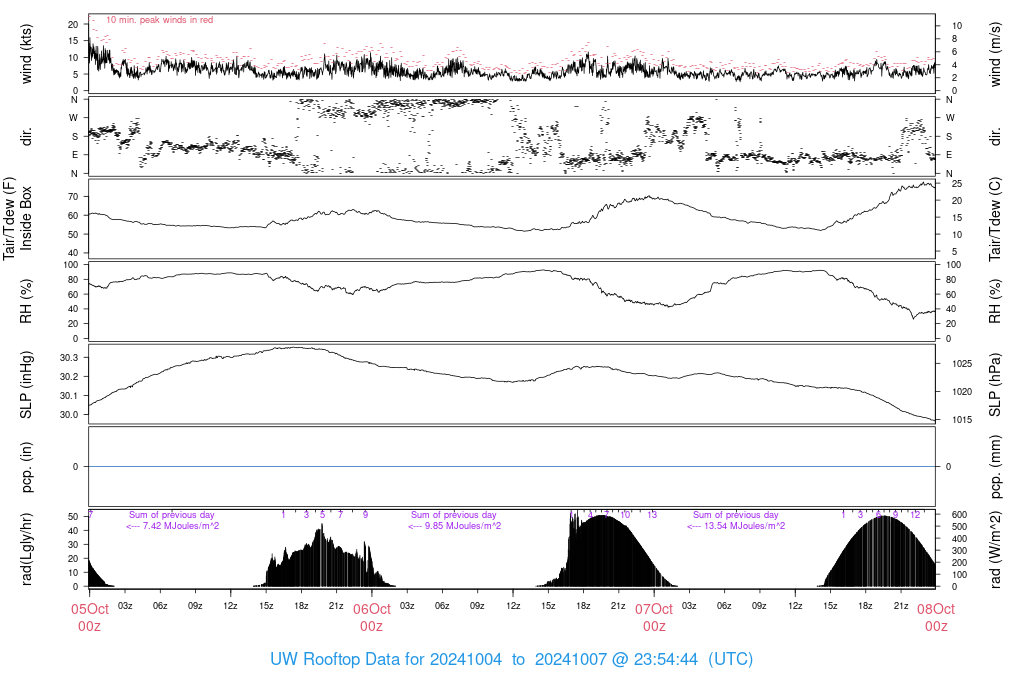Click the '13.54 MJoules/m^2' daily sum text
This screenshot has width=1024, height=700.
pyautogui.click(x=743, y=526)
